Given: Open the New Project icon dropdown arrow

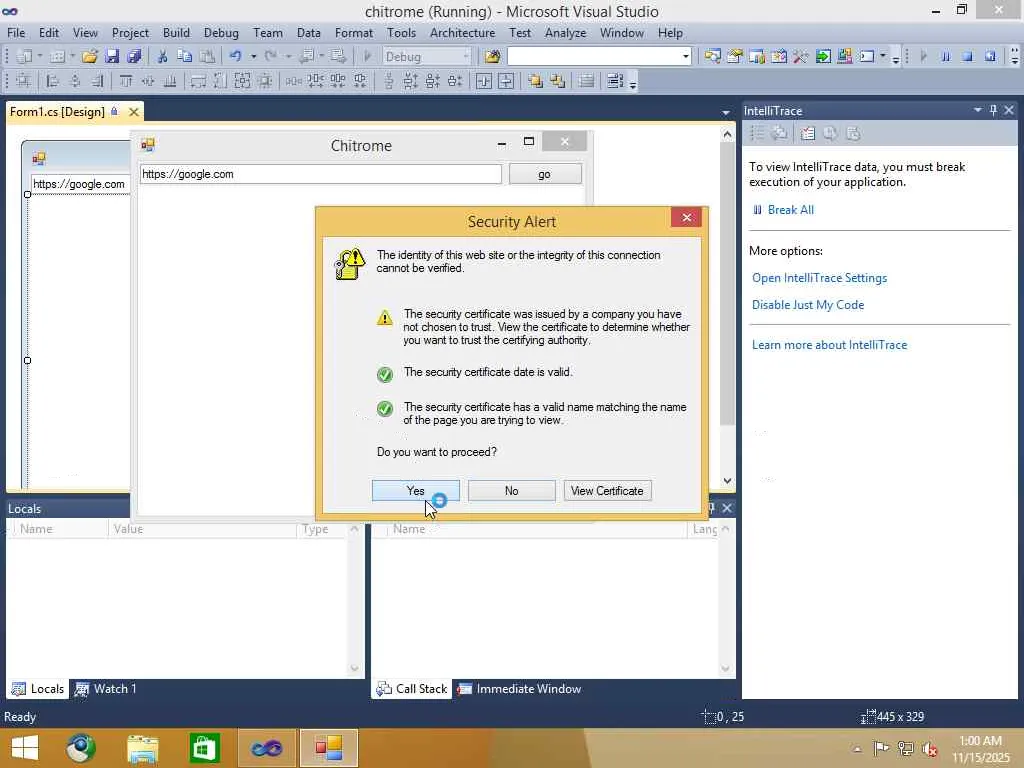Looking at the screenshot, I should (x=40, y=57).
